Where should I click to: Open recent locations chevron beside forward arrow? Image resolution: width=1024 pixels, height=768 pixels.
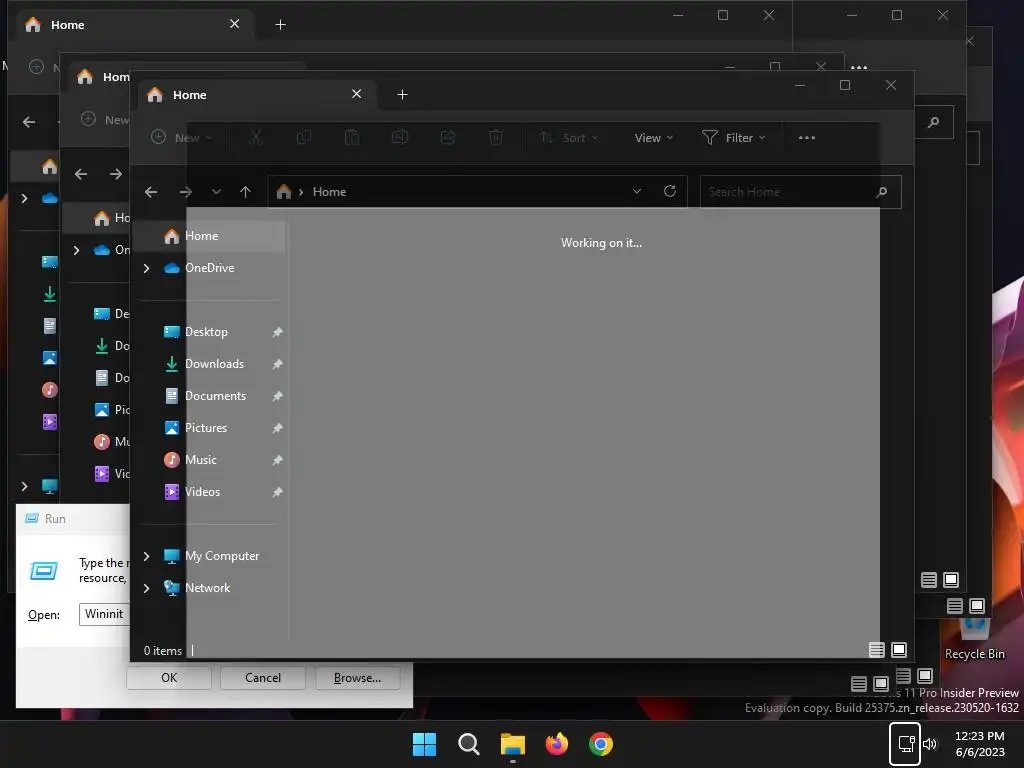[x=216, y=192]
